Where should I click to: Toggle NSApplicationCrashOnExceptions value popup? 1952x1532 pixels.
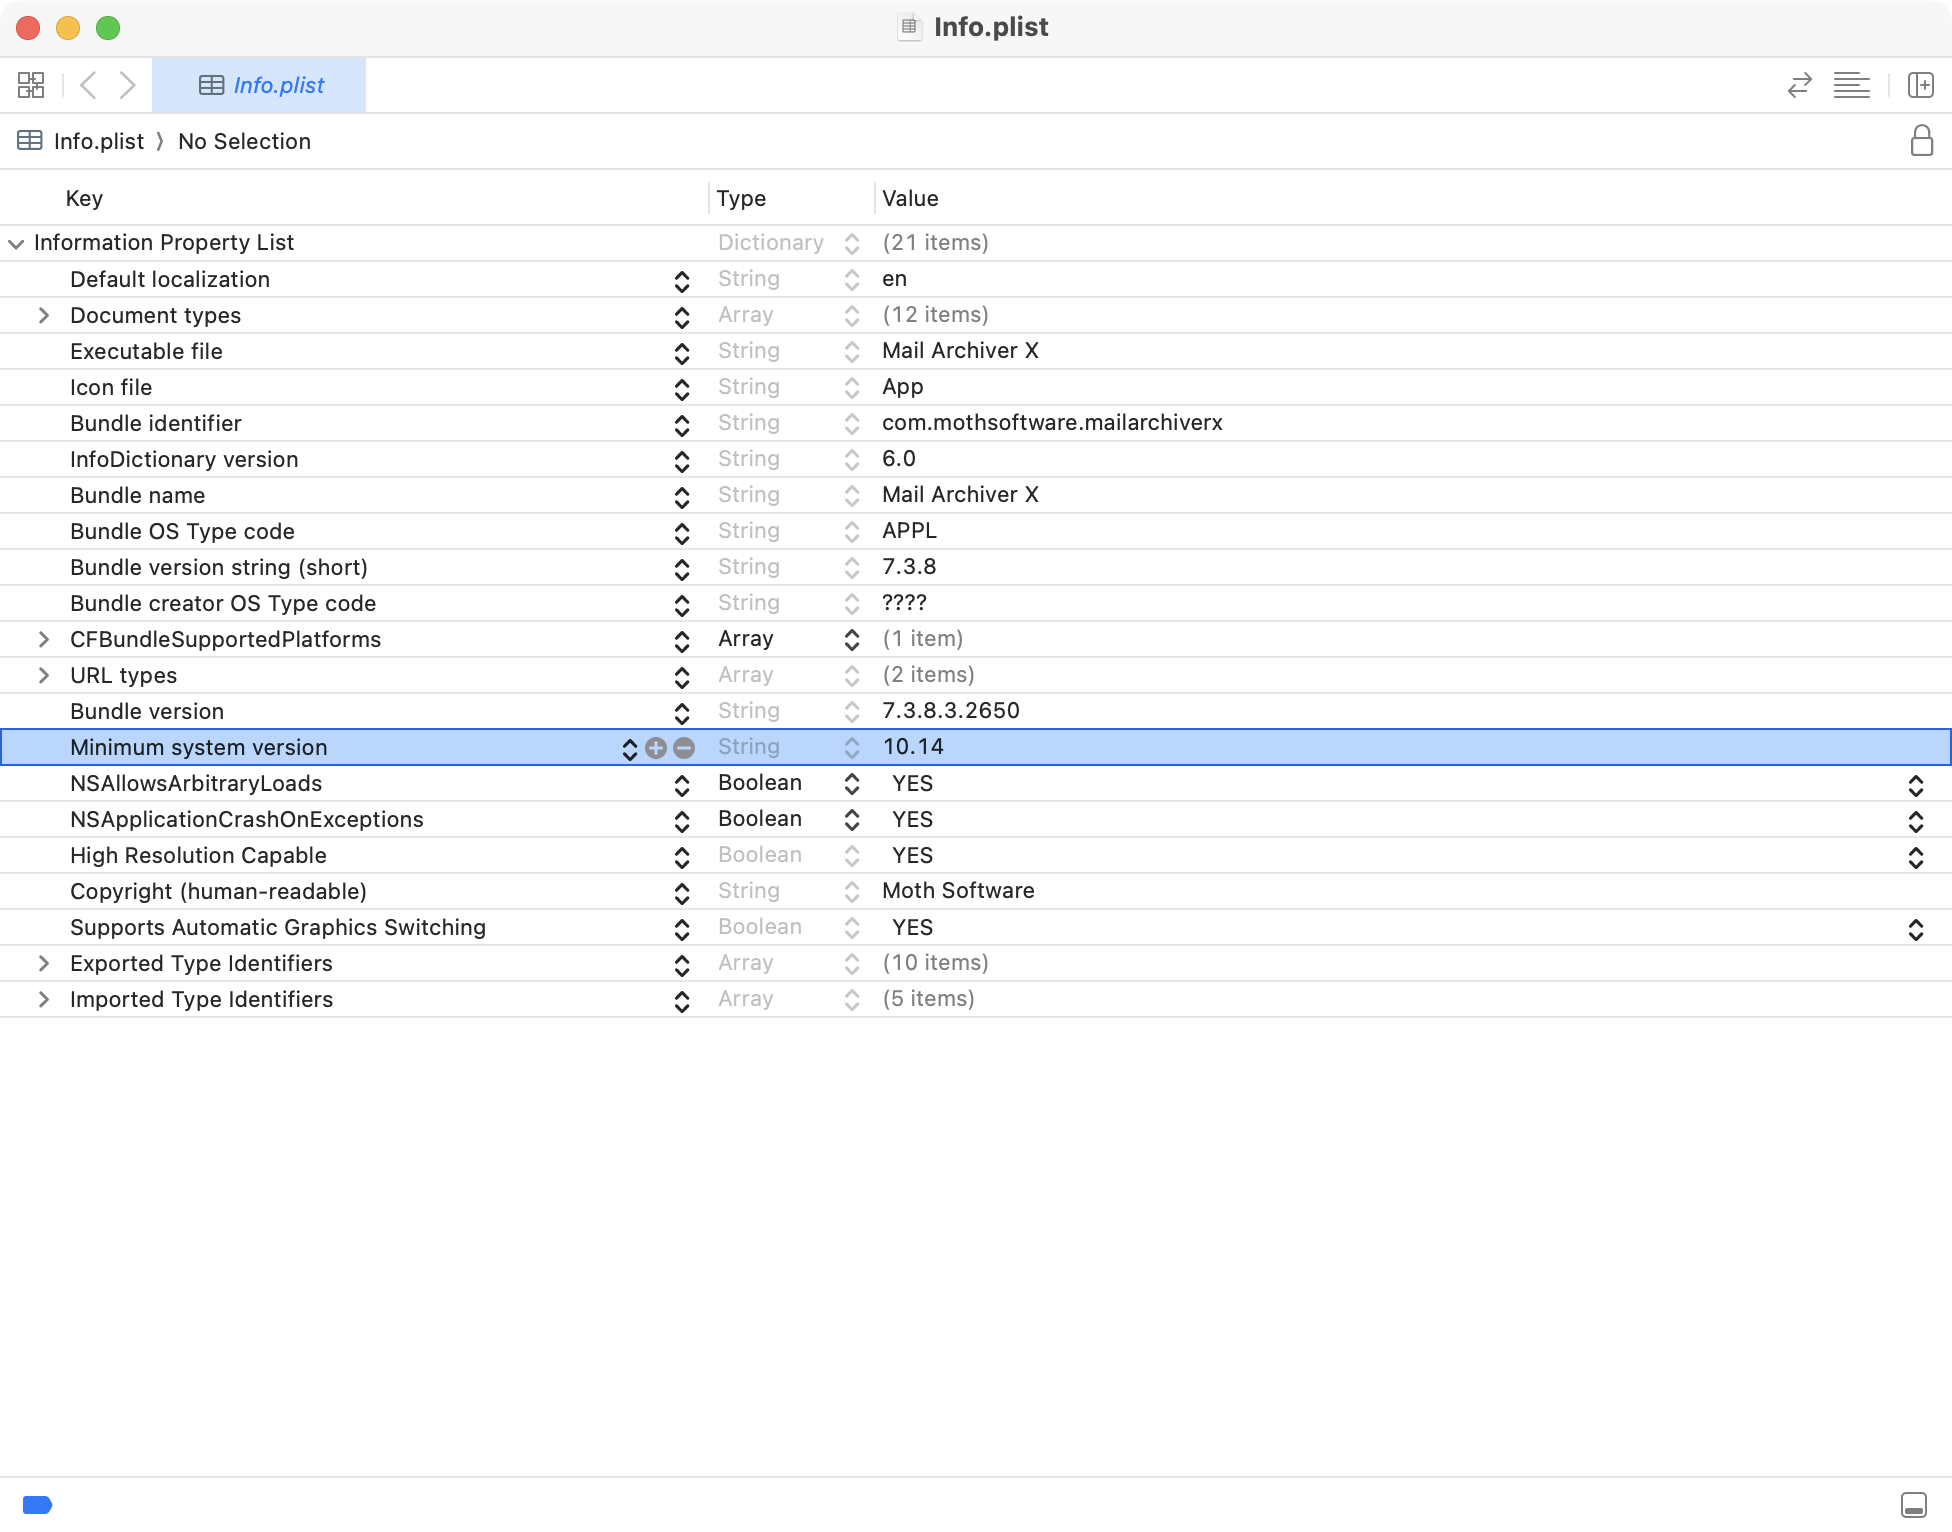point(1916,821)
